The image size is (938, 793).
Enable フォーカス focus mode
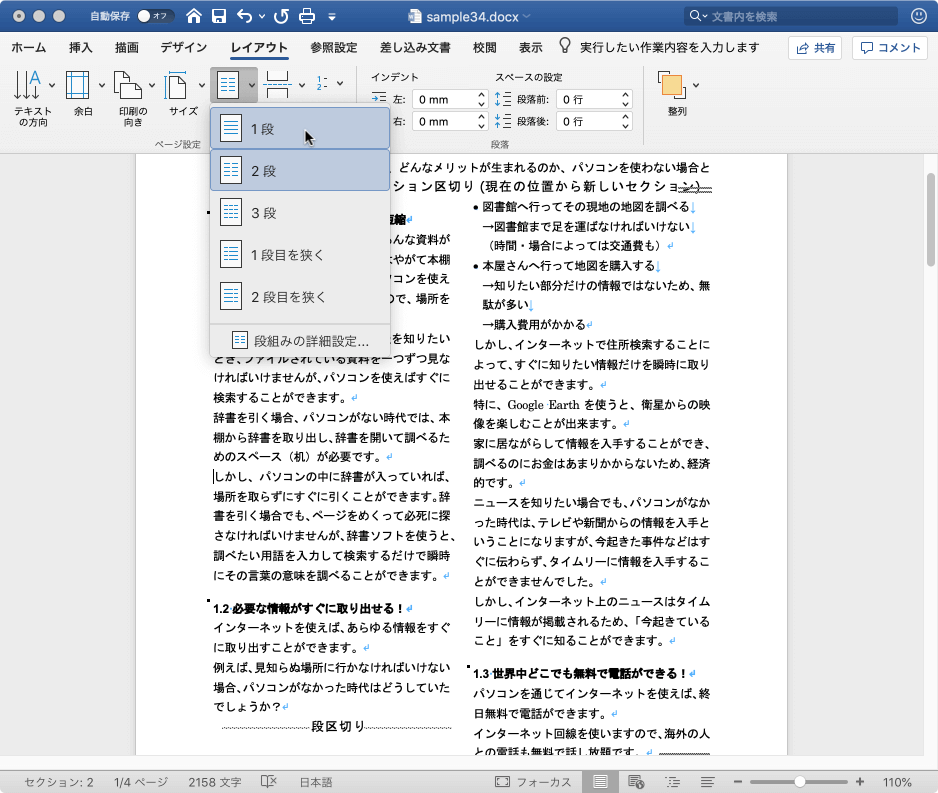pos(532,782)
